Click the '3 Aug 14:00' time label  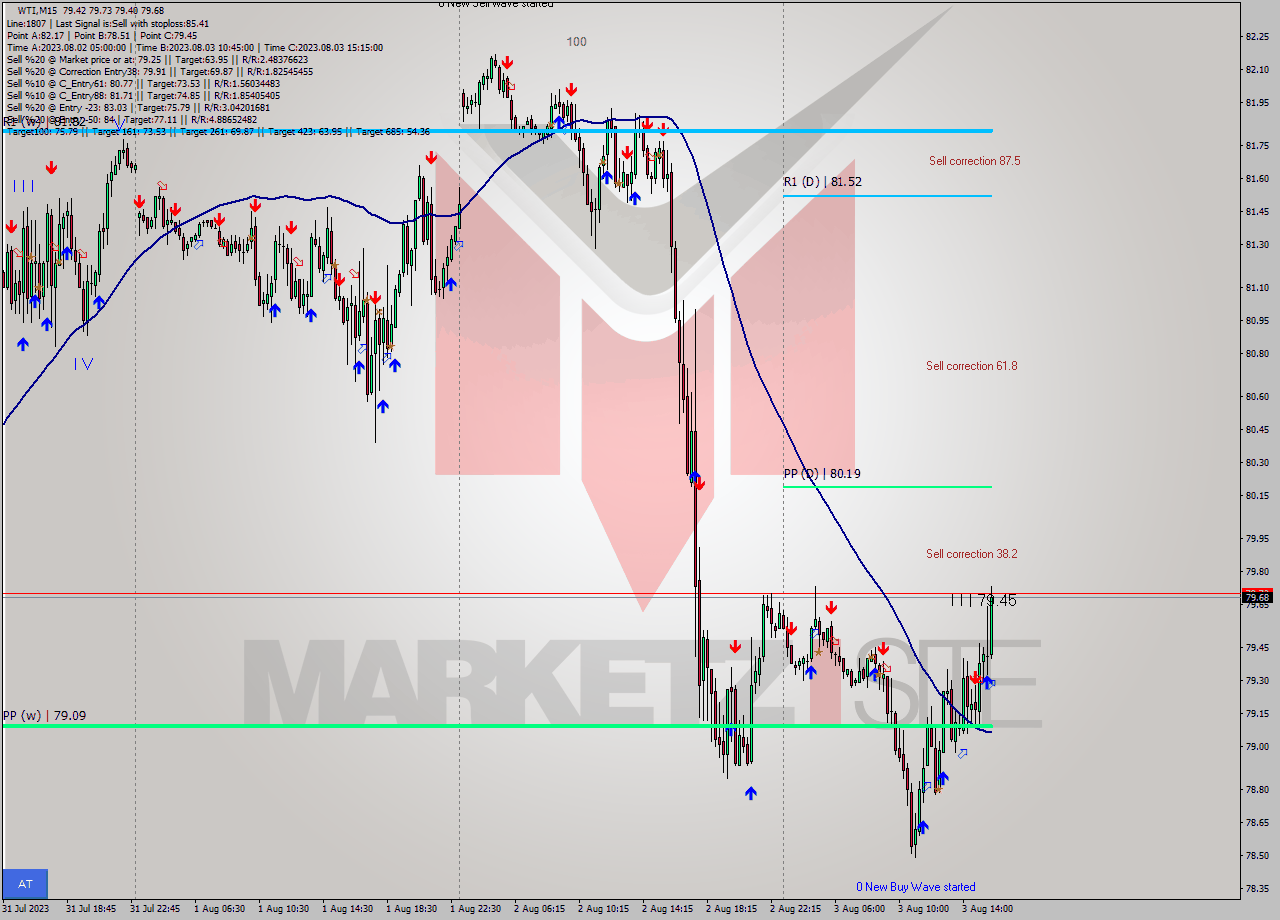(987, 909)
